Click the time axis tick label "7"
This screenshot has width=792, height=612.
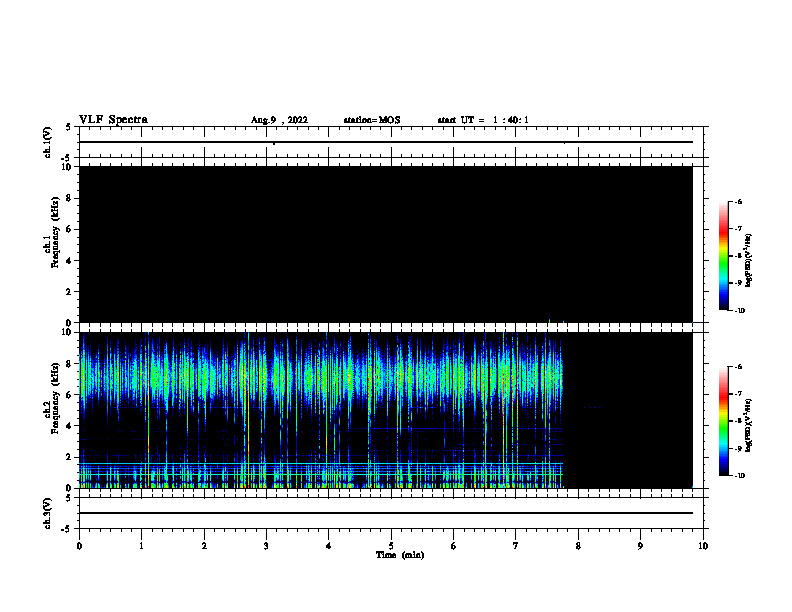[516, 546]
